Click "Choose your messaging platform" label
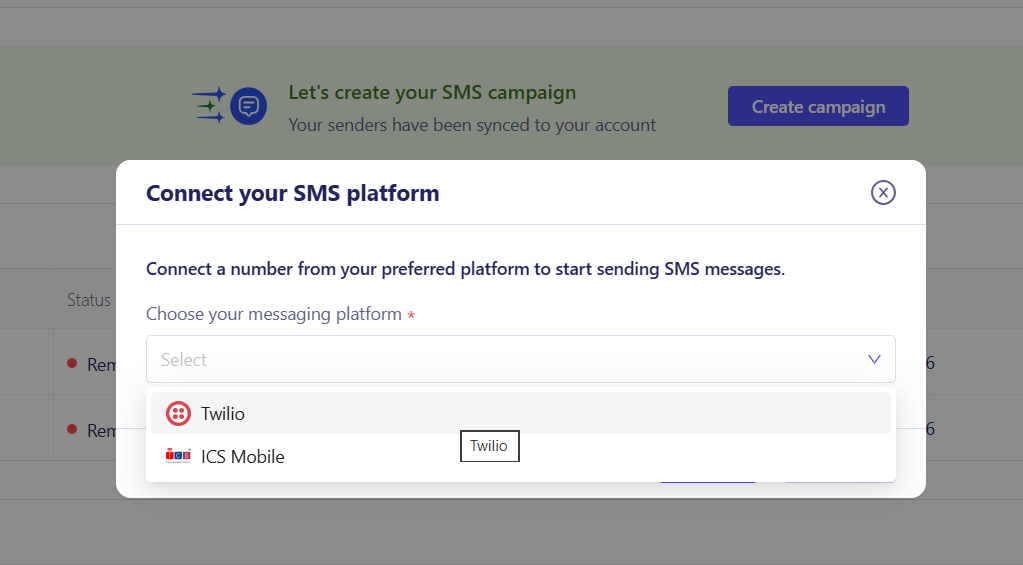The width and height of the screenshot is (1023, 565). (x=273, y=314)
